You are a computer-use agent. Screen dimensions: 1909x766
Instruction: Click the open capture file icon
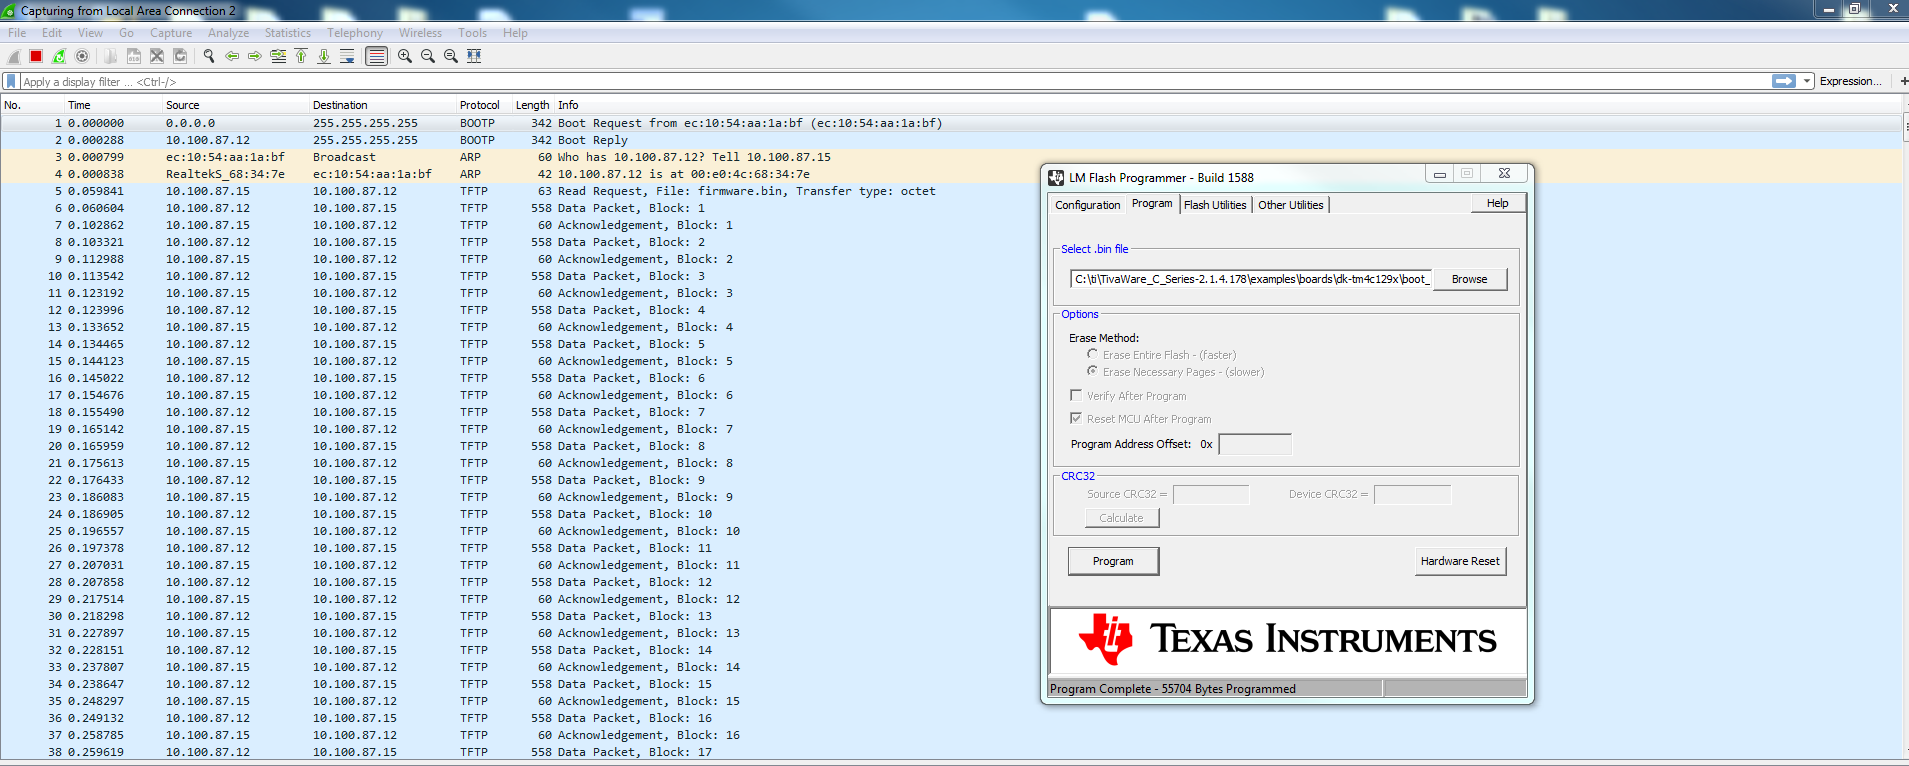[x=110, y=56]
